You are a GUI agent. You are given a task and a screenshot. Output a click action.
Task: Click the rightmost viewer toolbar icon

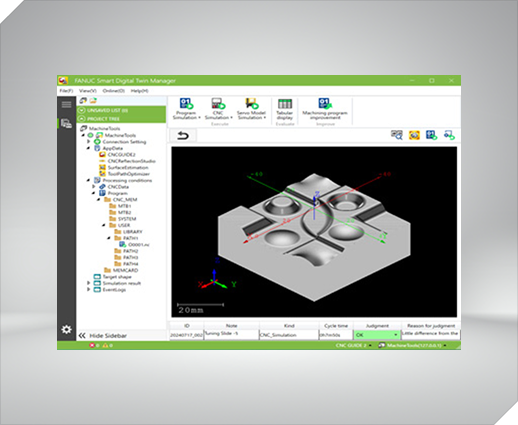[x=449, y=135]
